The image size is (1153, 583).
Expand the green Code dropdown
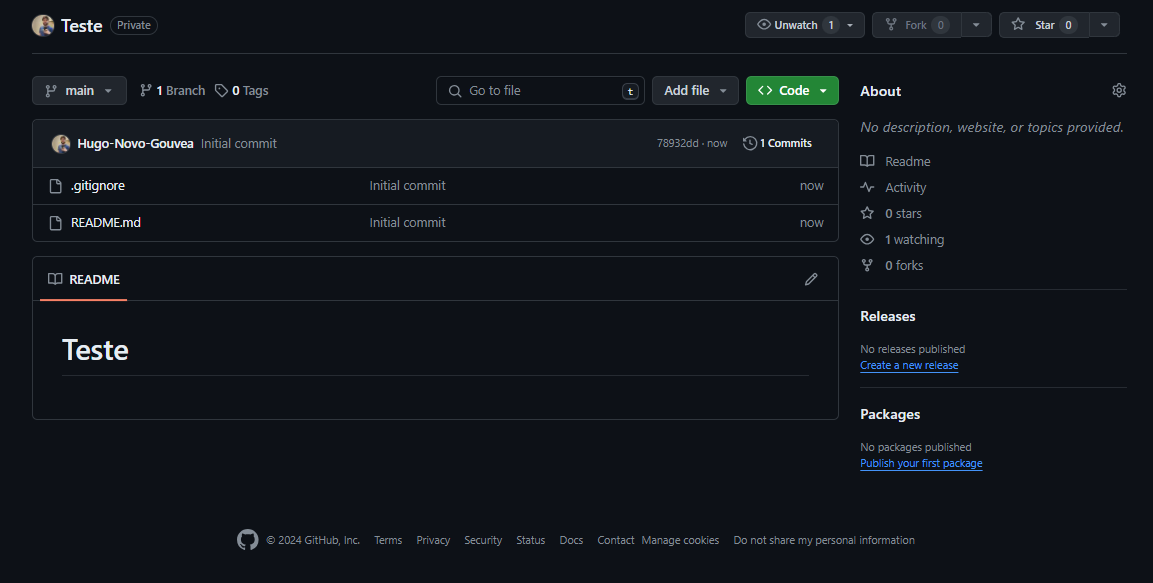pyautogui.click(x=792, y=91)
